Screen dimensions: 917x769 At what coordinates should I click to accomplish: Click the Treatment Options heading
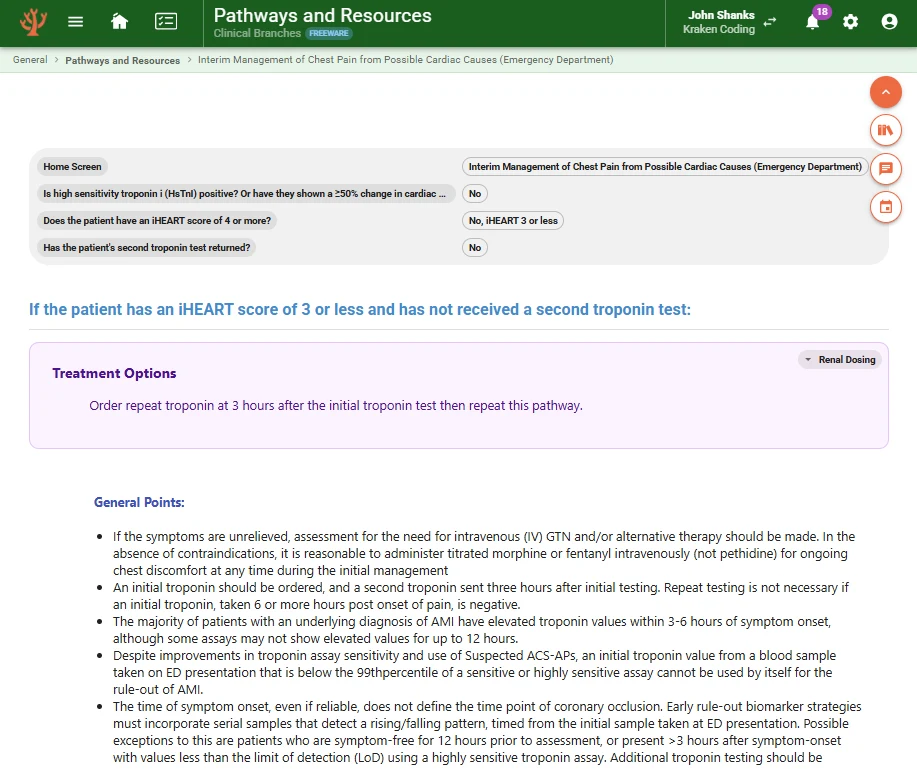(x=114, y=373)
